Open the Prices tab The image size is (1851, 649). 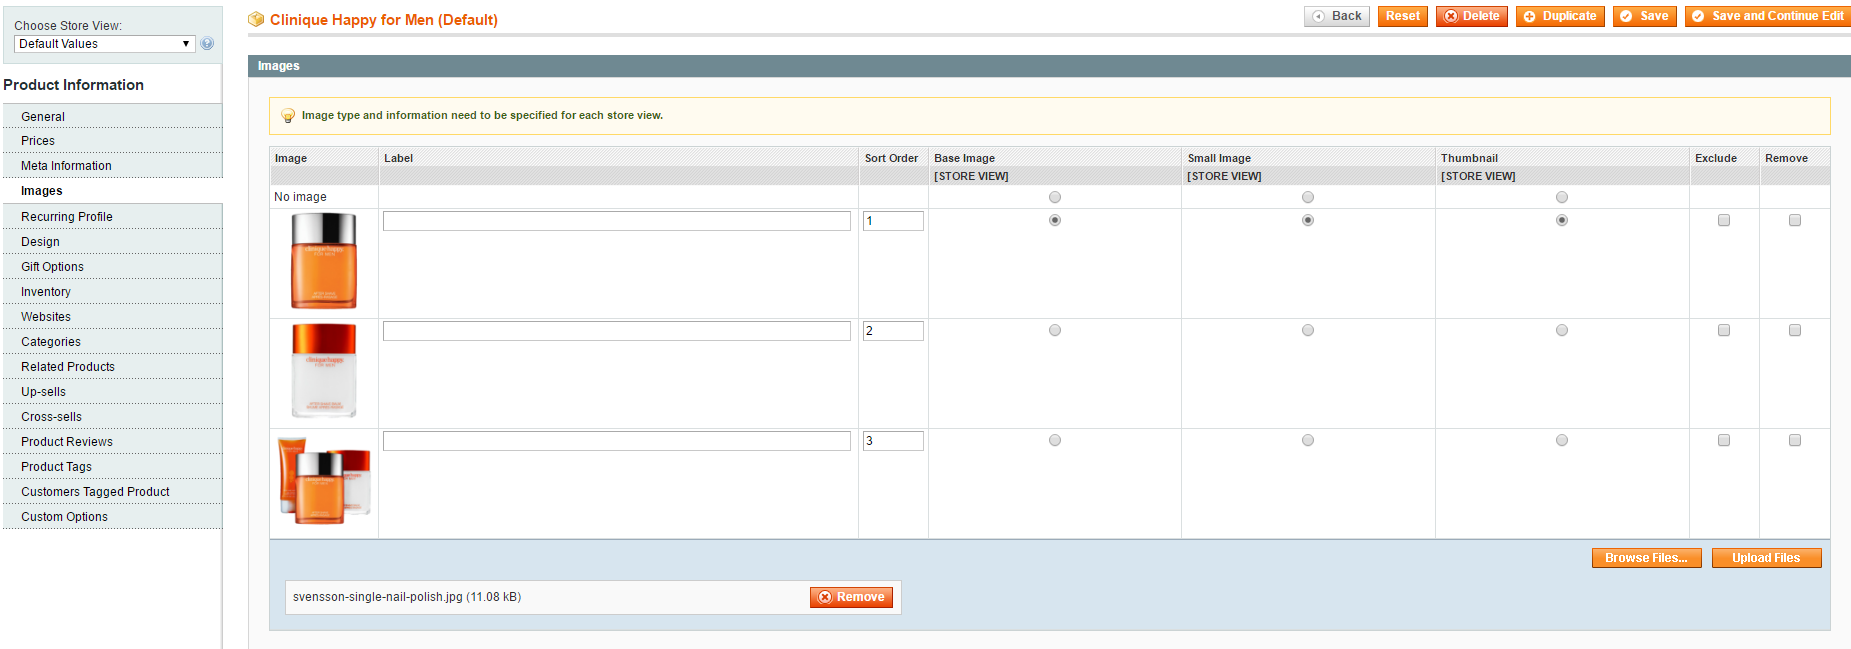click(112, 141)
